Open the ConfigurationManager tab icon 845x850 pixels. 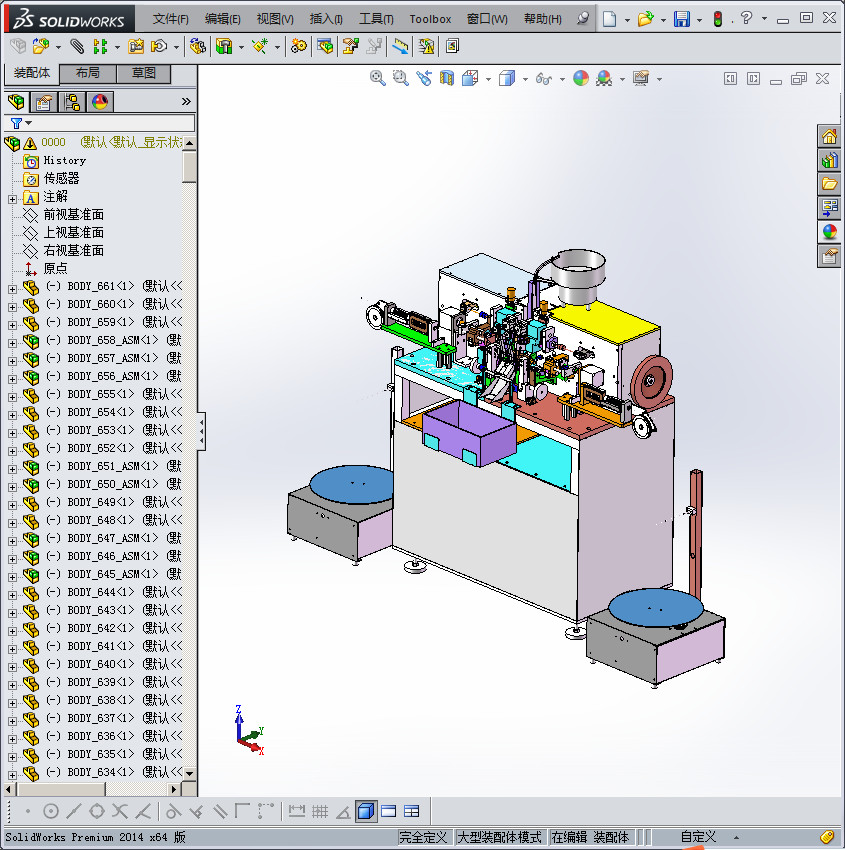[72, 102]
